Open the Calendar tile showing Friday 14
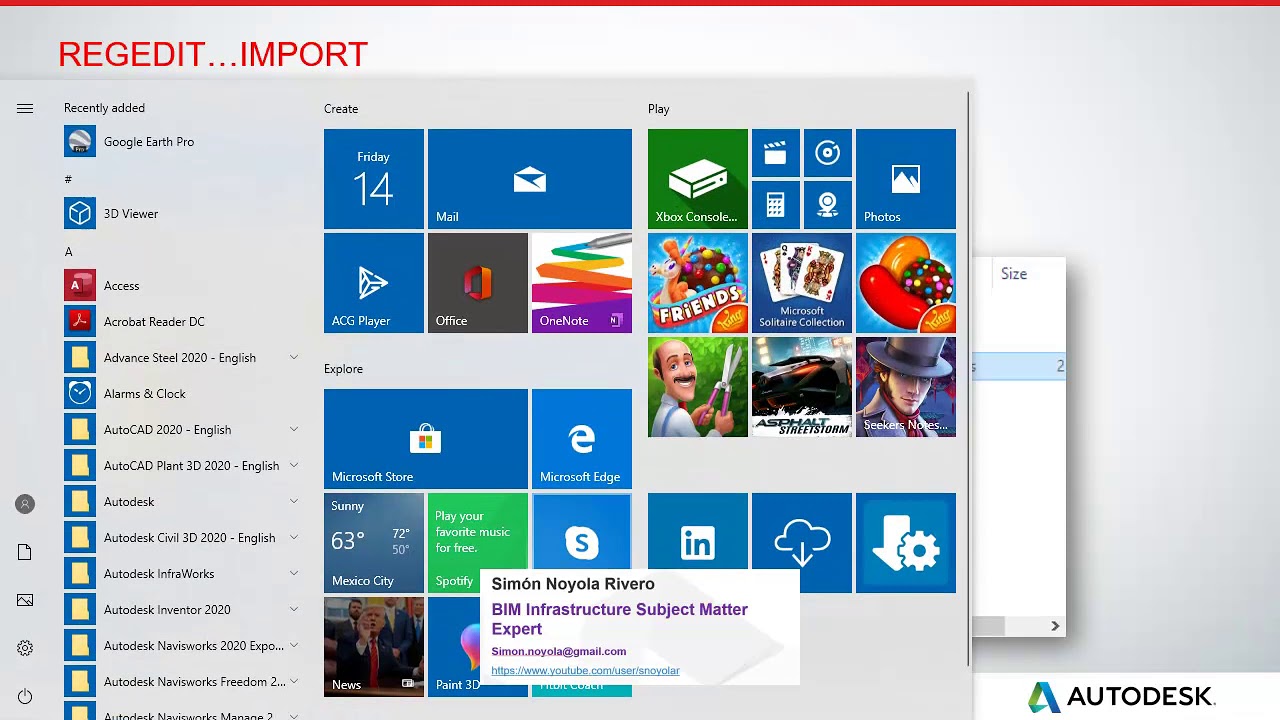 pos(374,179)
